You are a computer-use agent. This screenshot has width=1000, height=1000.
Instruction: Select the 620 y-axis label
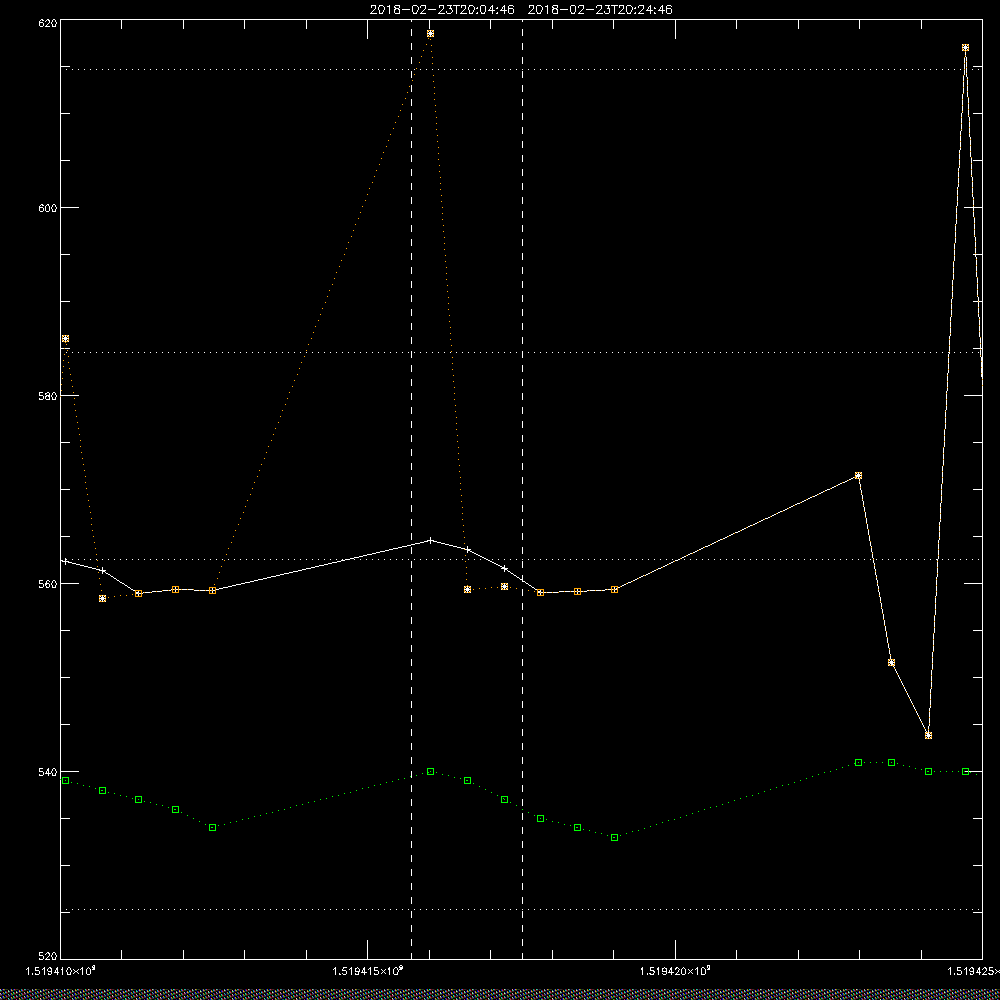[48, 22]
